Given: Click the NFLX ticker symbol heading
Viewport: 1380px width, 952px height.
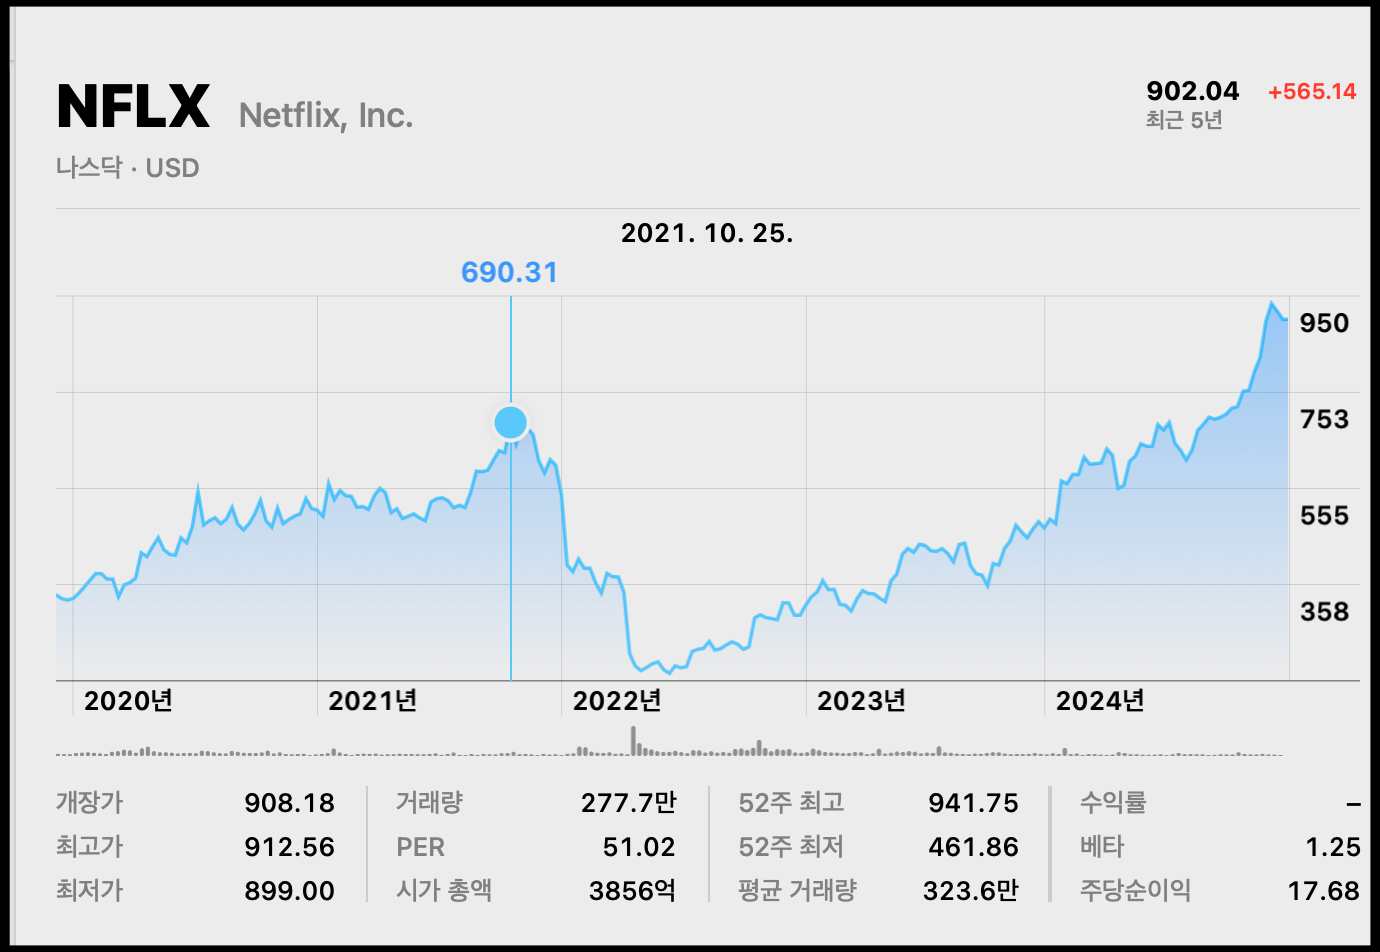Looking at the screenshot, I should click(x=133, y=107).
